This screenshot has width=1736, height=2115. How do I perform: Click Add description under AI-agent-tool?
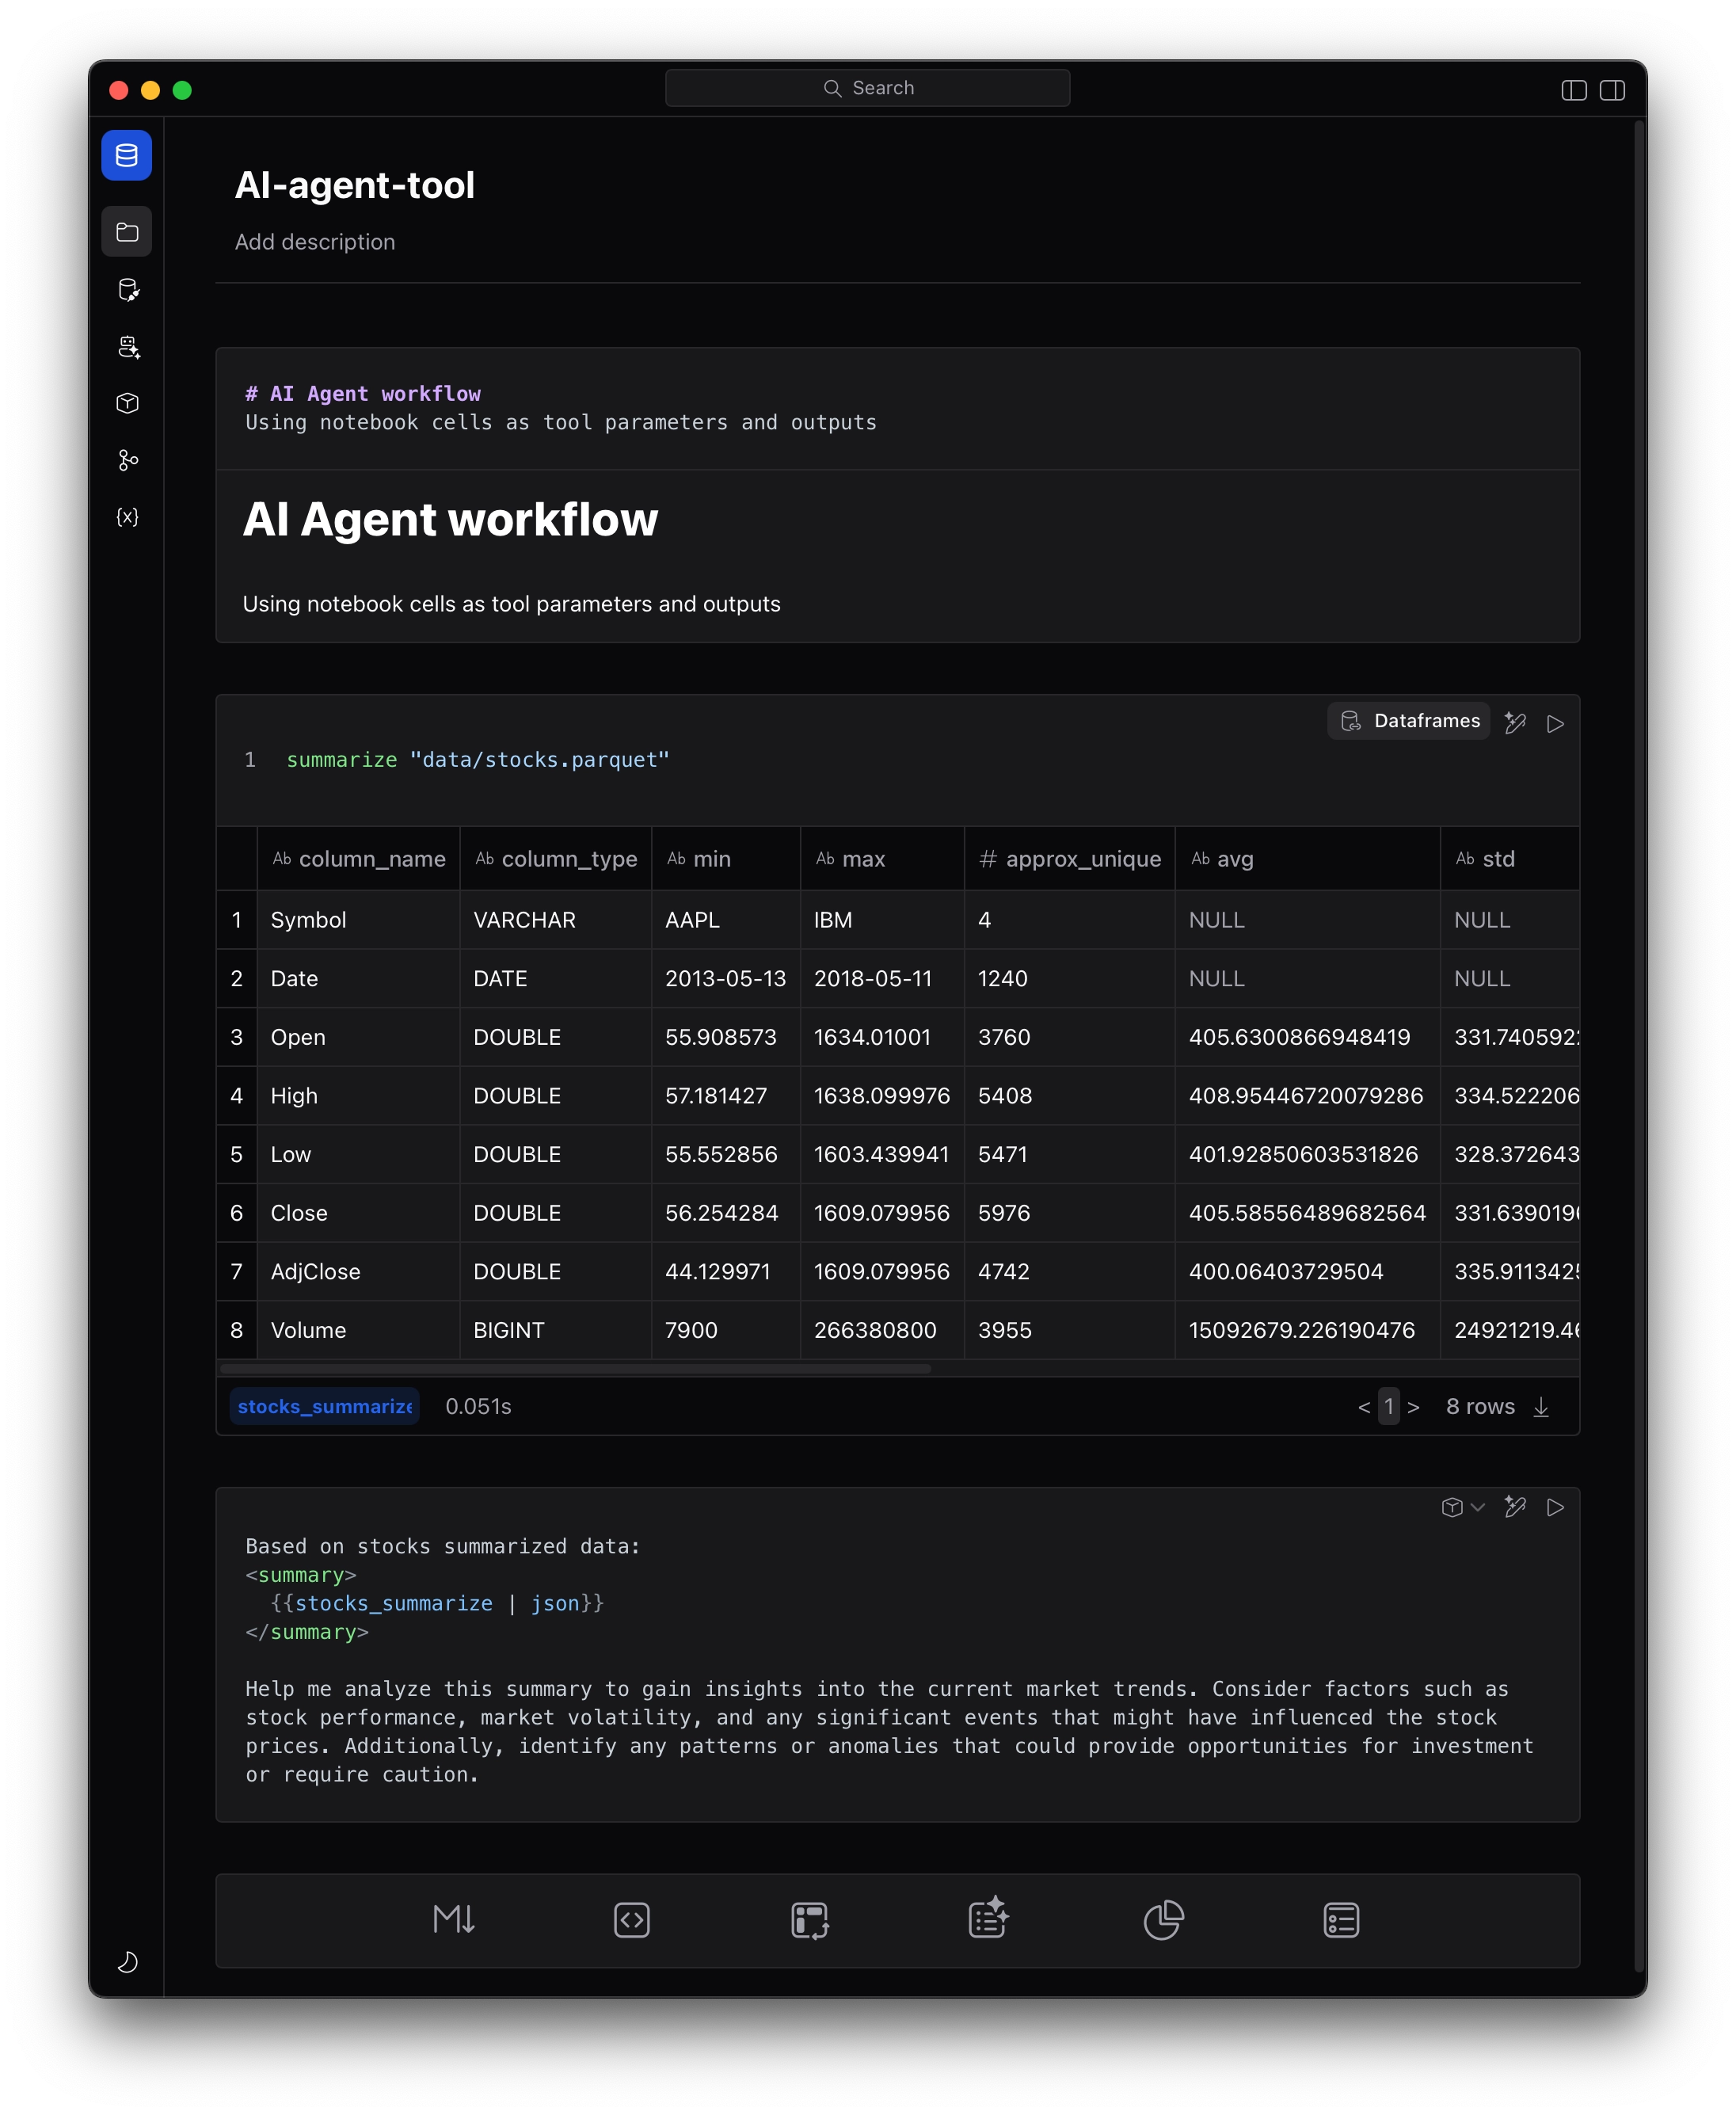coord(315,242)
